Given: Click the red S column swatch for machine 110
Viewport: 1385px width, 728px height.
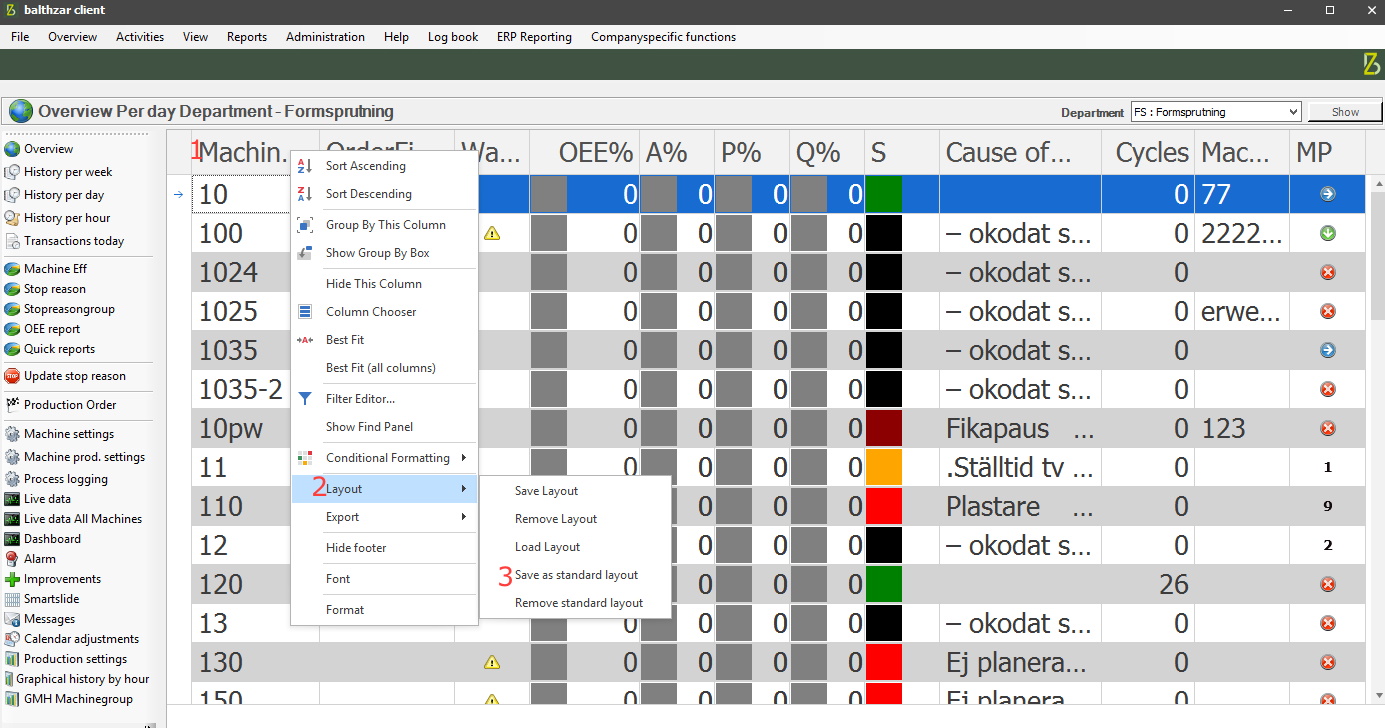Looking at the screenshot, I should pyautogui.click(x=884, y=506).
